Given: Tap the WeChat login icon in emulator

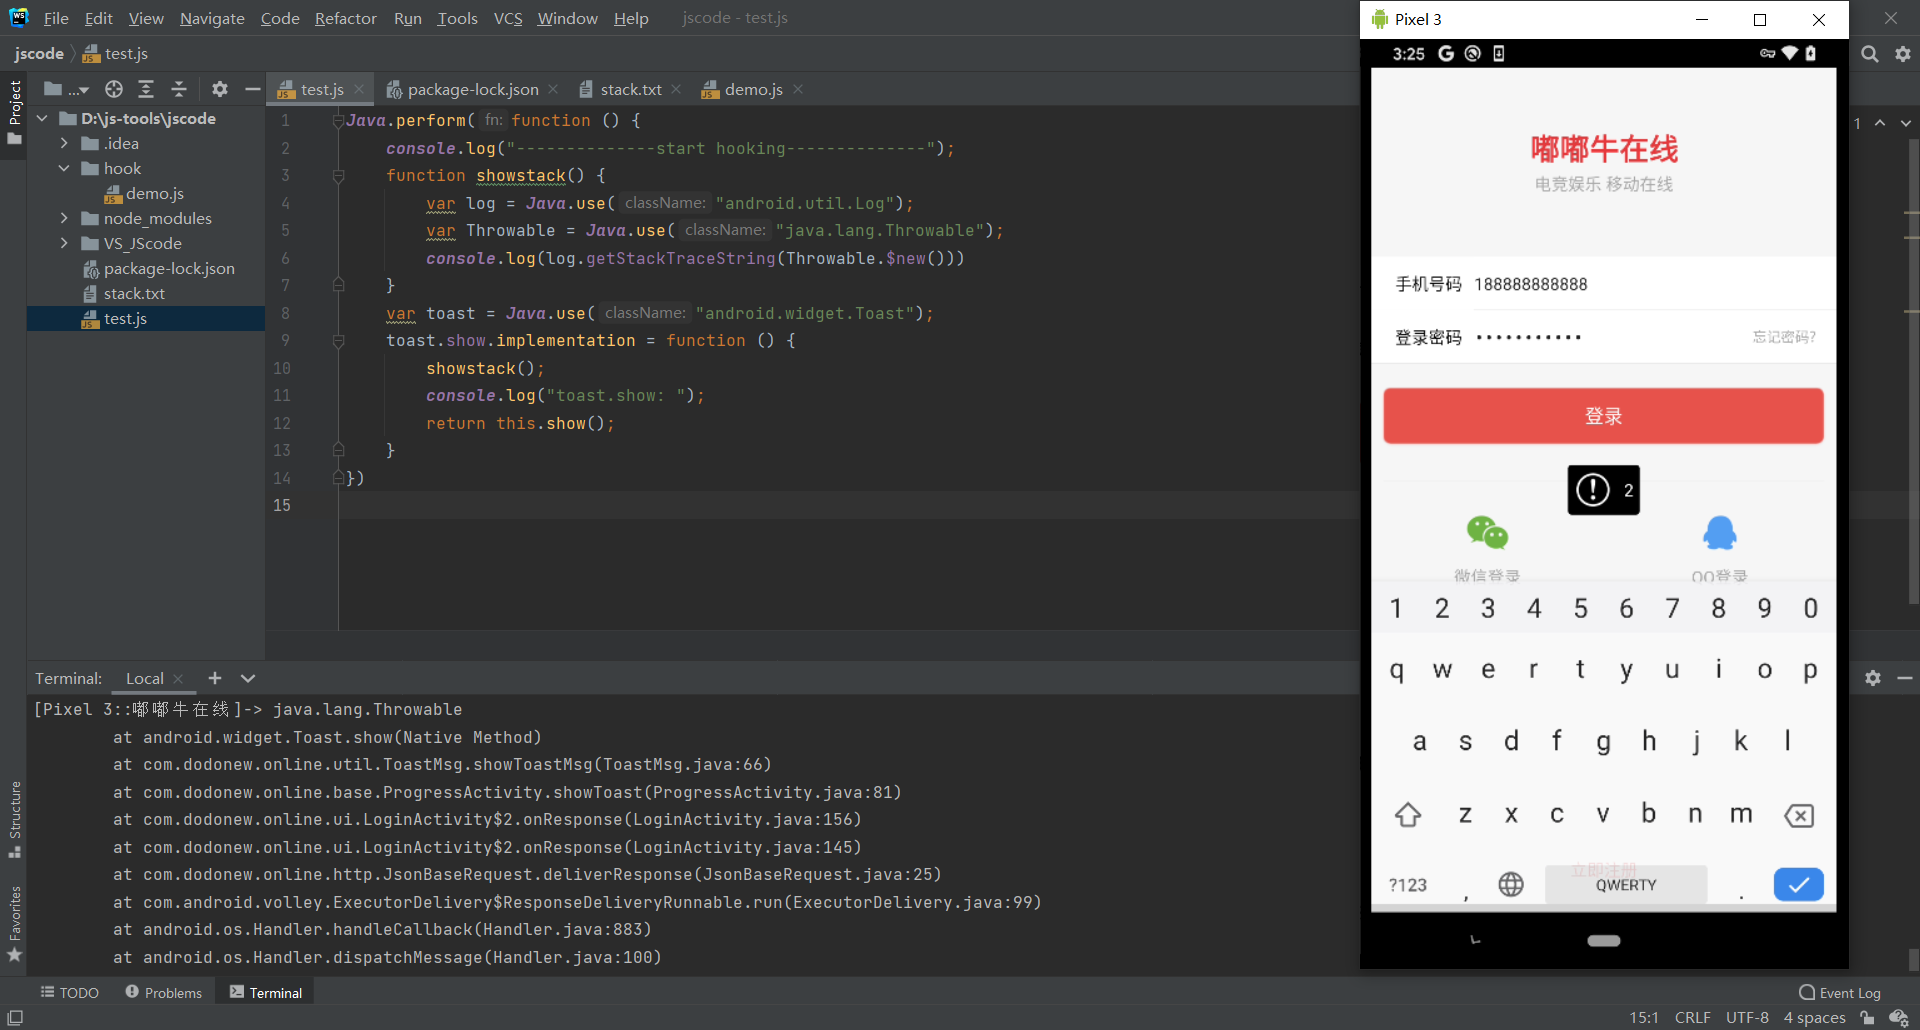Looking at the screenshot, I should 1486,533.
